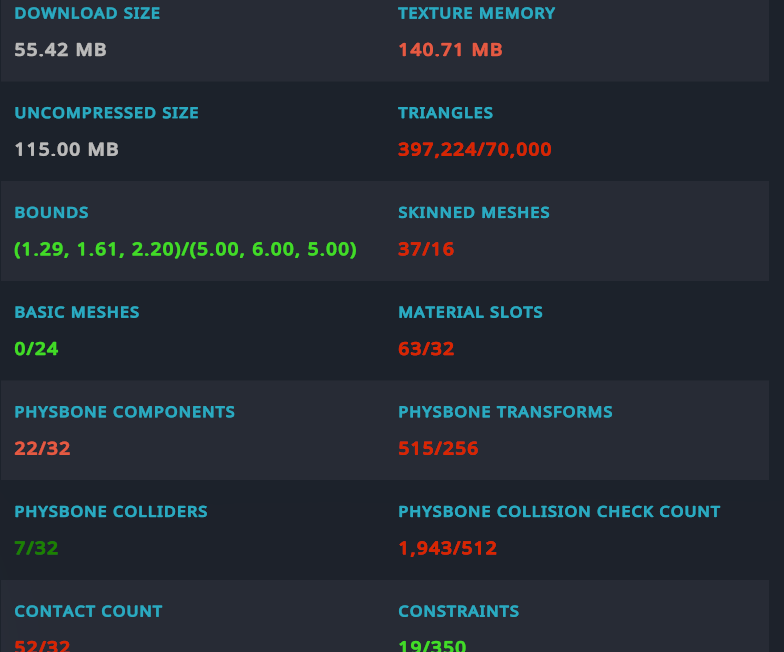This screenshot has height=652, width=784.
Task: Select the 140.71 MB texture memory value
Action: [x=450, y=50]
